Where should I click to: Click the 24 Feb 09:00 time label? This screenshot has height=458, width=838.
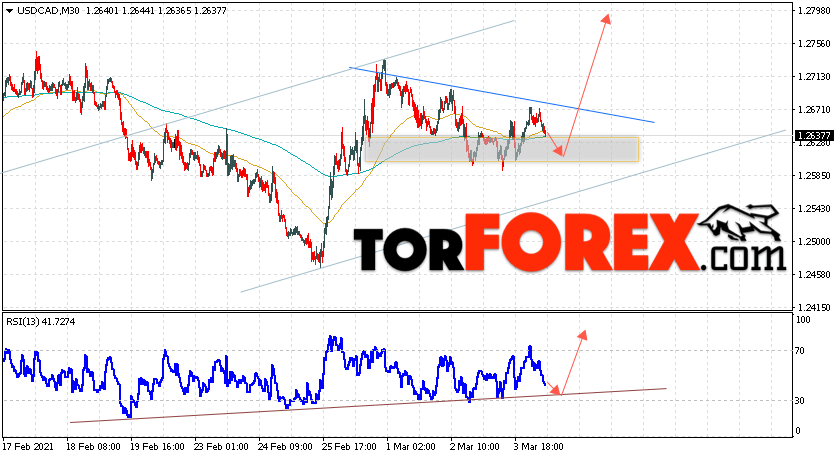pos(286,446)
